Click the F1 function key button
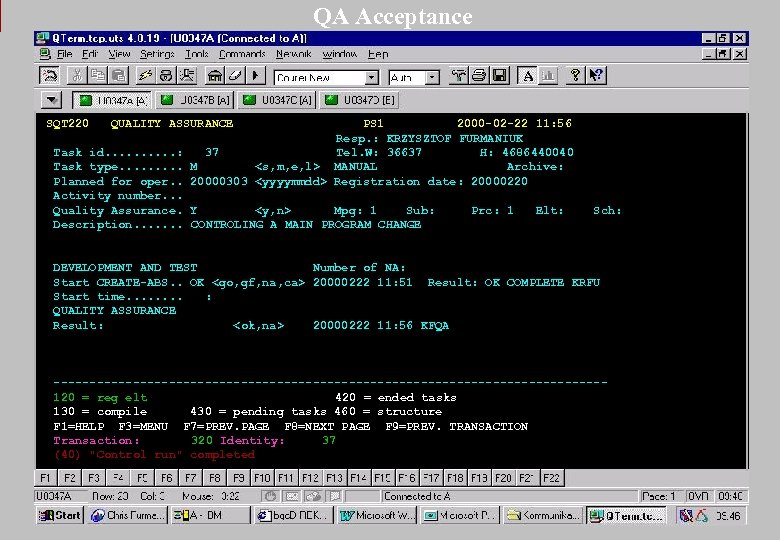The image size is (780, 540). pos(45,478)
